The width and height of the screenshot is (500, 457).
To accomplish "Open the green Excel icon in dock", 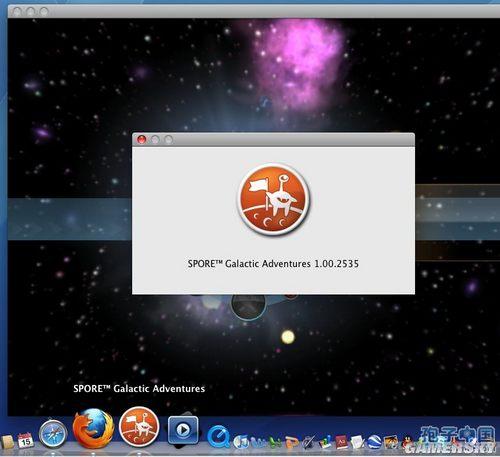I will click(275, 442).
